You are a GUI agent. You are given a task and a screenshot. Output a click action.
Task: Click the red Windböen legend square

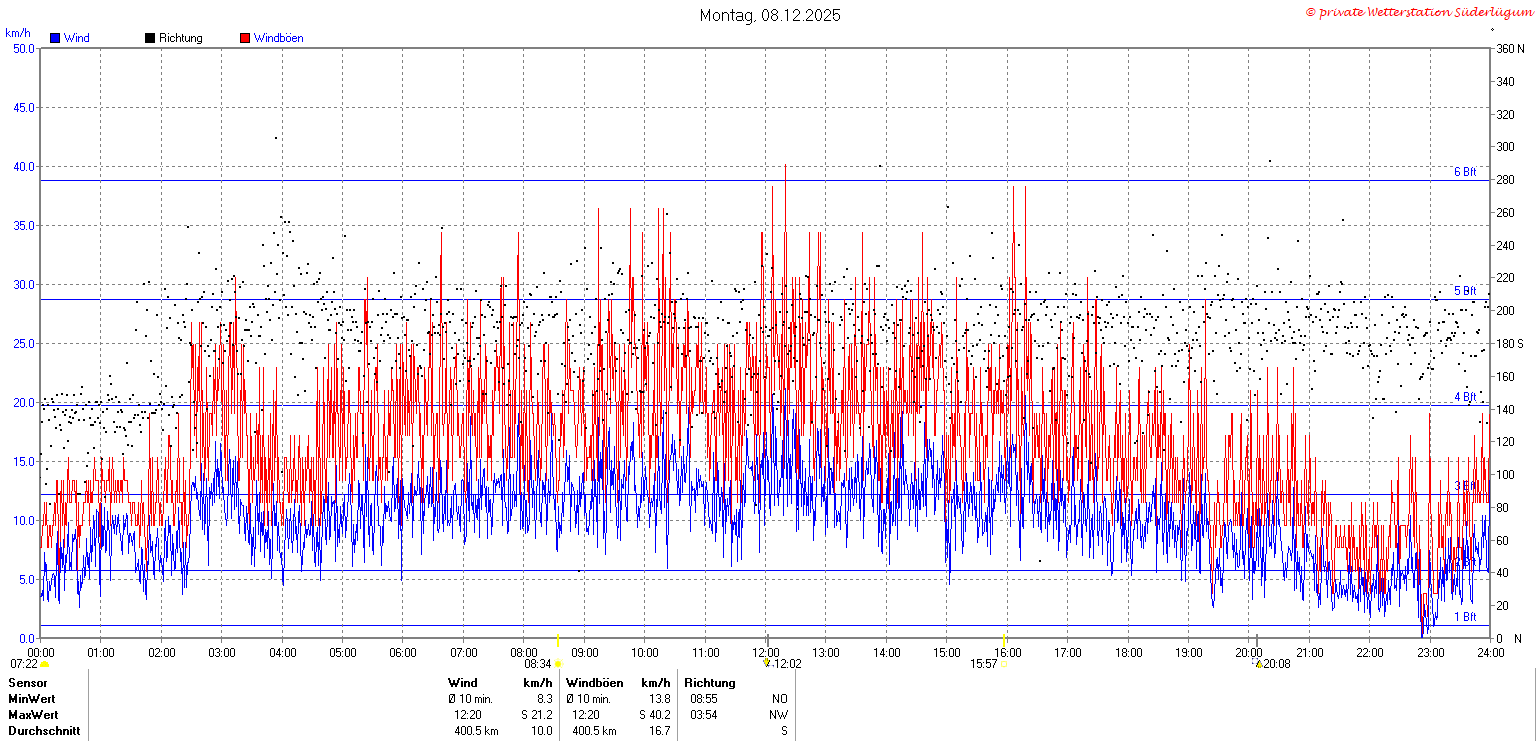245,38
